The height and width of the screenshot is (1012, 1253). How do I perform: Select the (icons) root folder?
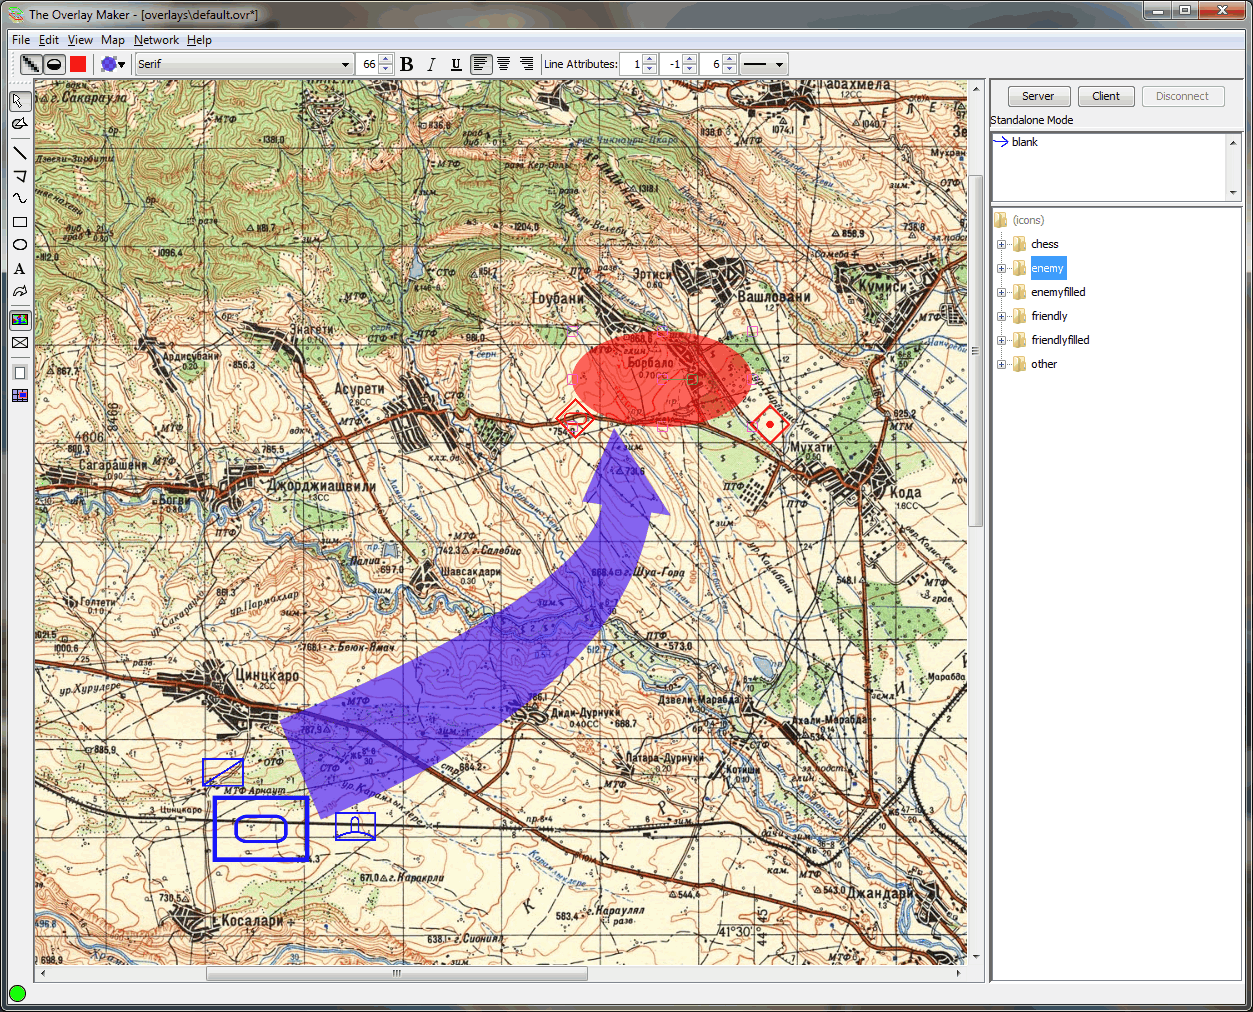(x=1028, y=220)
